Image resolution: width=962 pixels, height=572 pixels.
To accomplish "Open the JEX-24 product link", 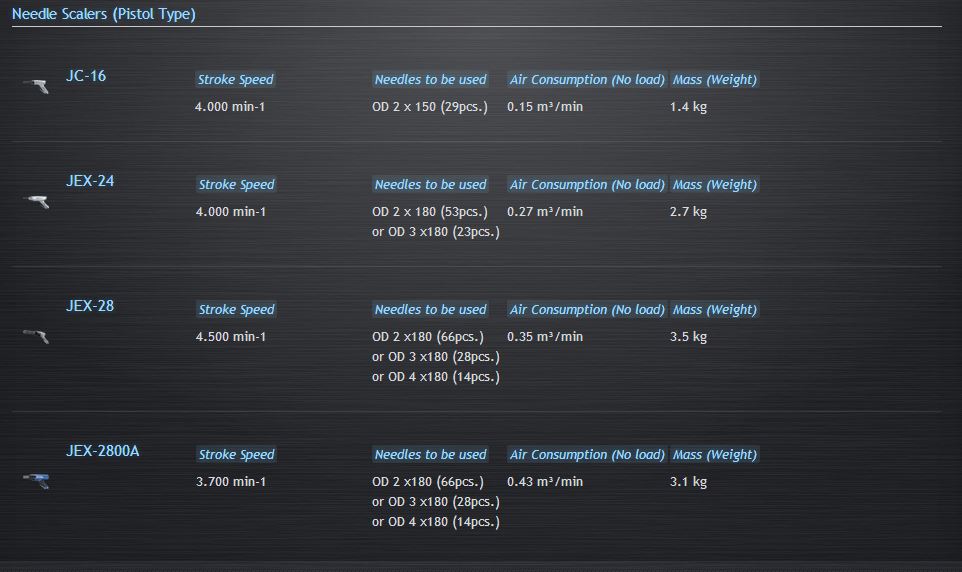I will click(x=90, y=181).
